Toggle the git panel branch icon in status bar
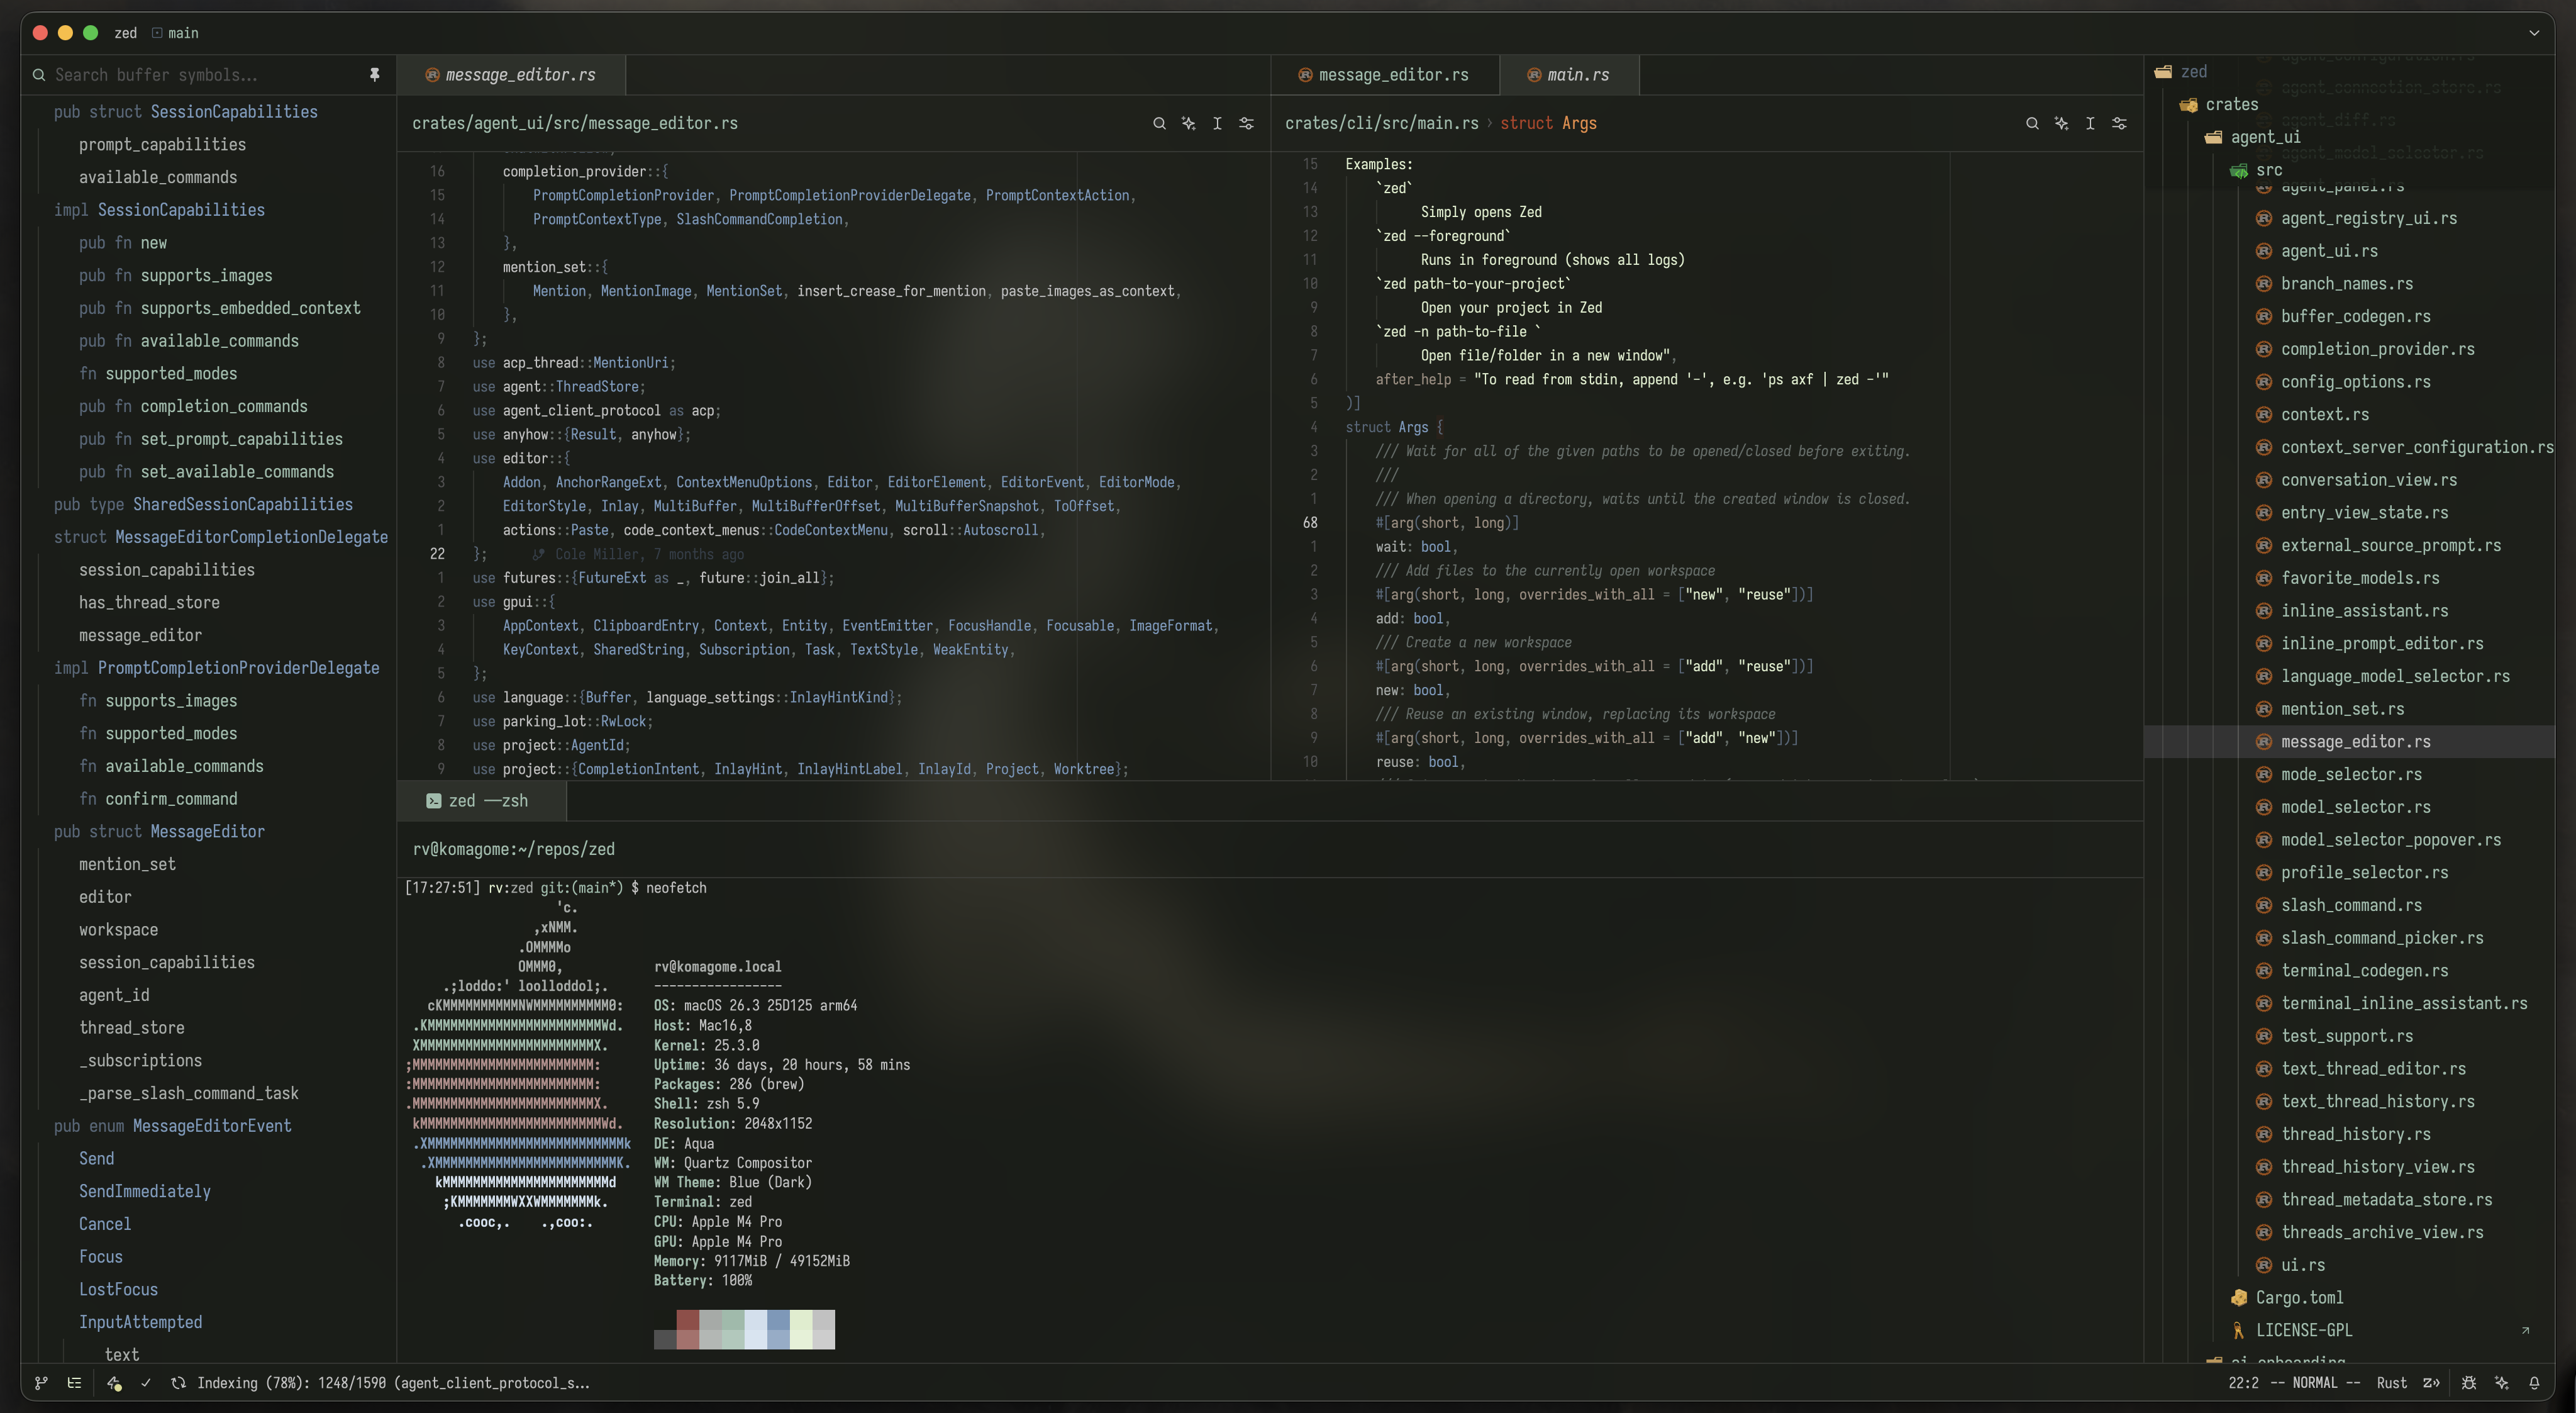 click(41, 1383)
